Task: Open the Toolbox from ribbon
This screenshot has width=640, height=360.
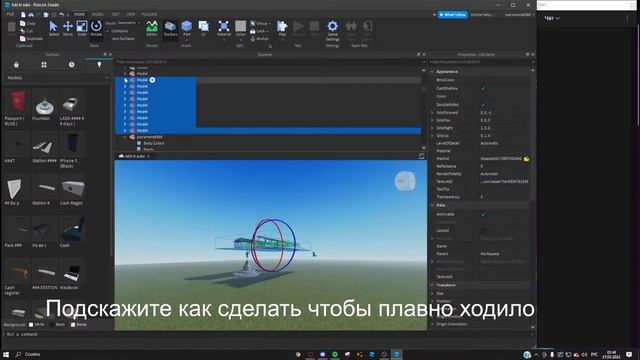Action: (170, 29)
